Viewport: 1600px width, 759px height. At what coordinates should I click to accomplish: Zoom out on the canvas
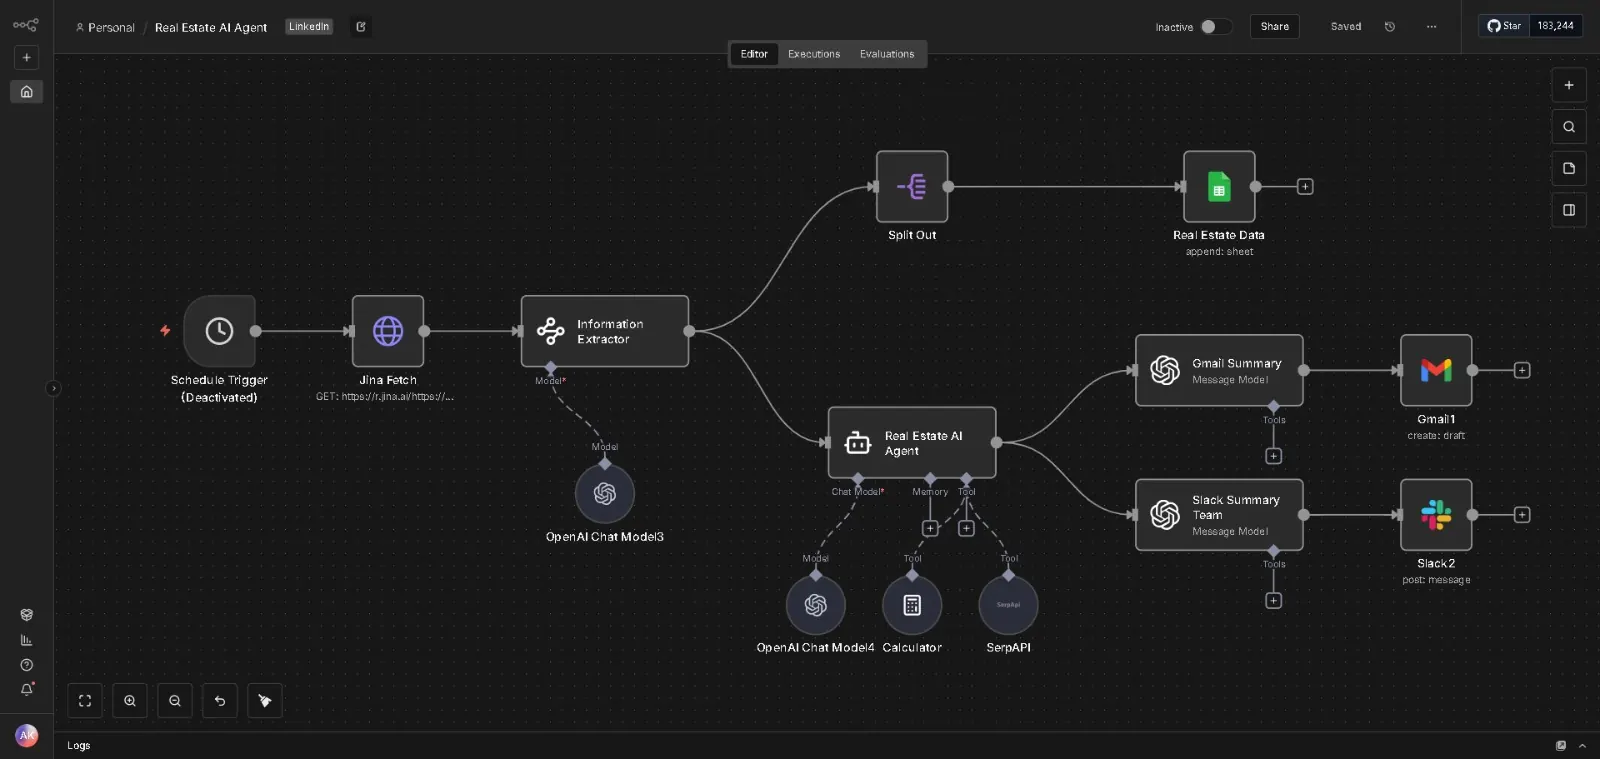175,701
